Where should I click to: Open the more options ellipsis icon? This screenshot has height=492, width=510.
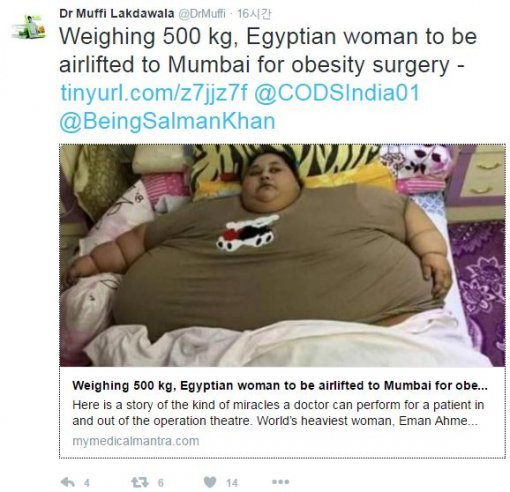(x=281, y=482)
